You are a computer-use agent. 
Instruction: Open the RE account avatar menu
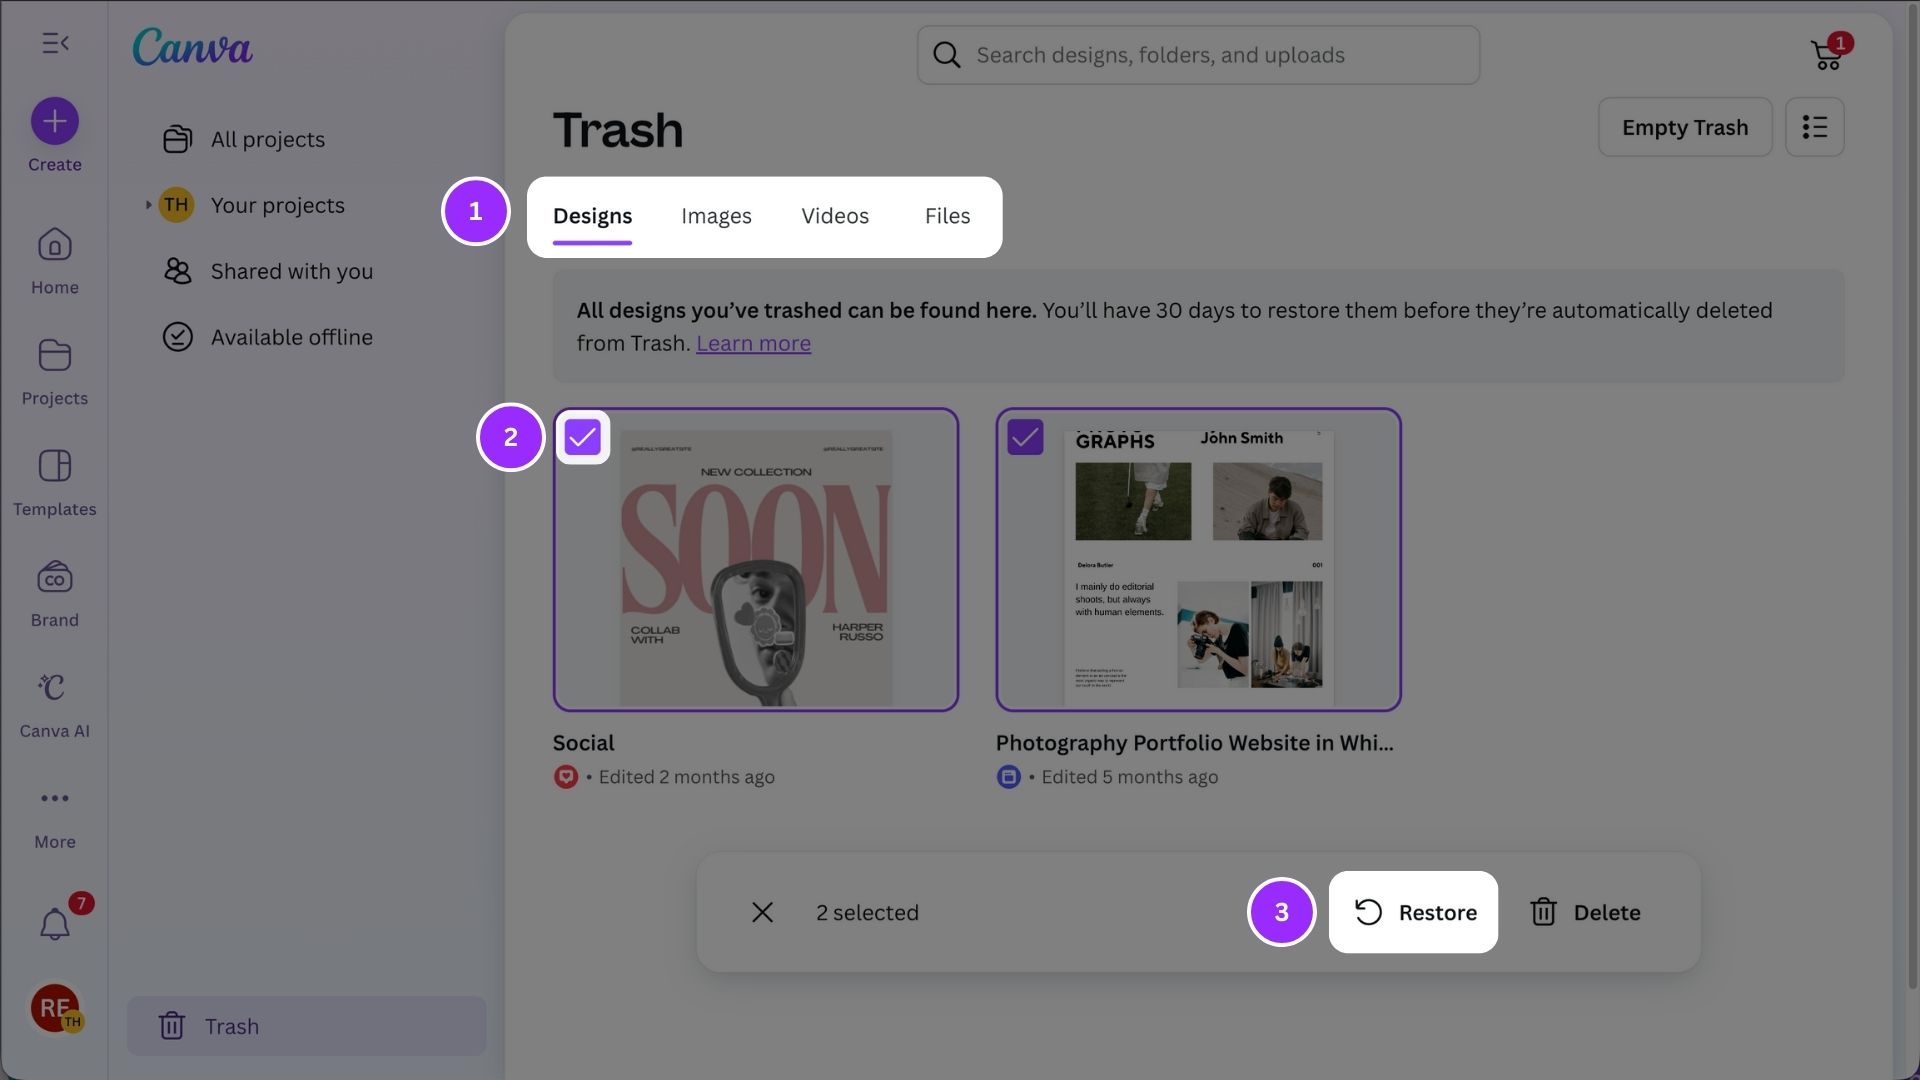pos(55,1007)
